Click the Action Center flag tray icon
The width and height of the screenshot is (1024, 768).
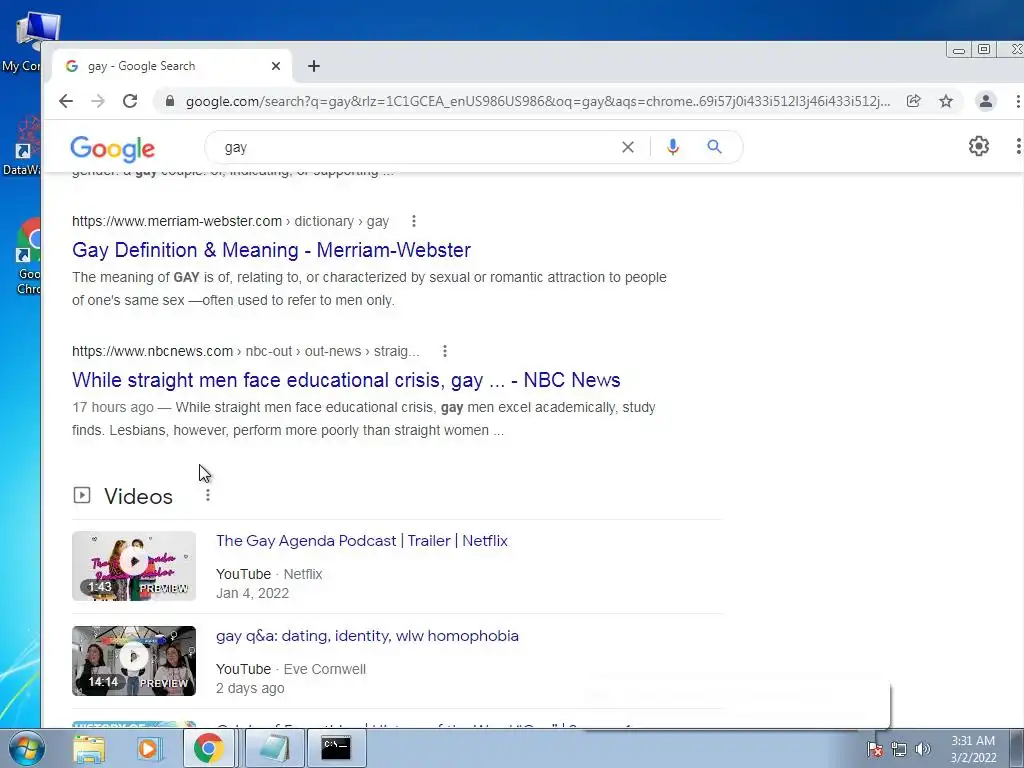click(x=874, y=749)
